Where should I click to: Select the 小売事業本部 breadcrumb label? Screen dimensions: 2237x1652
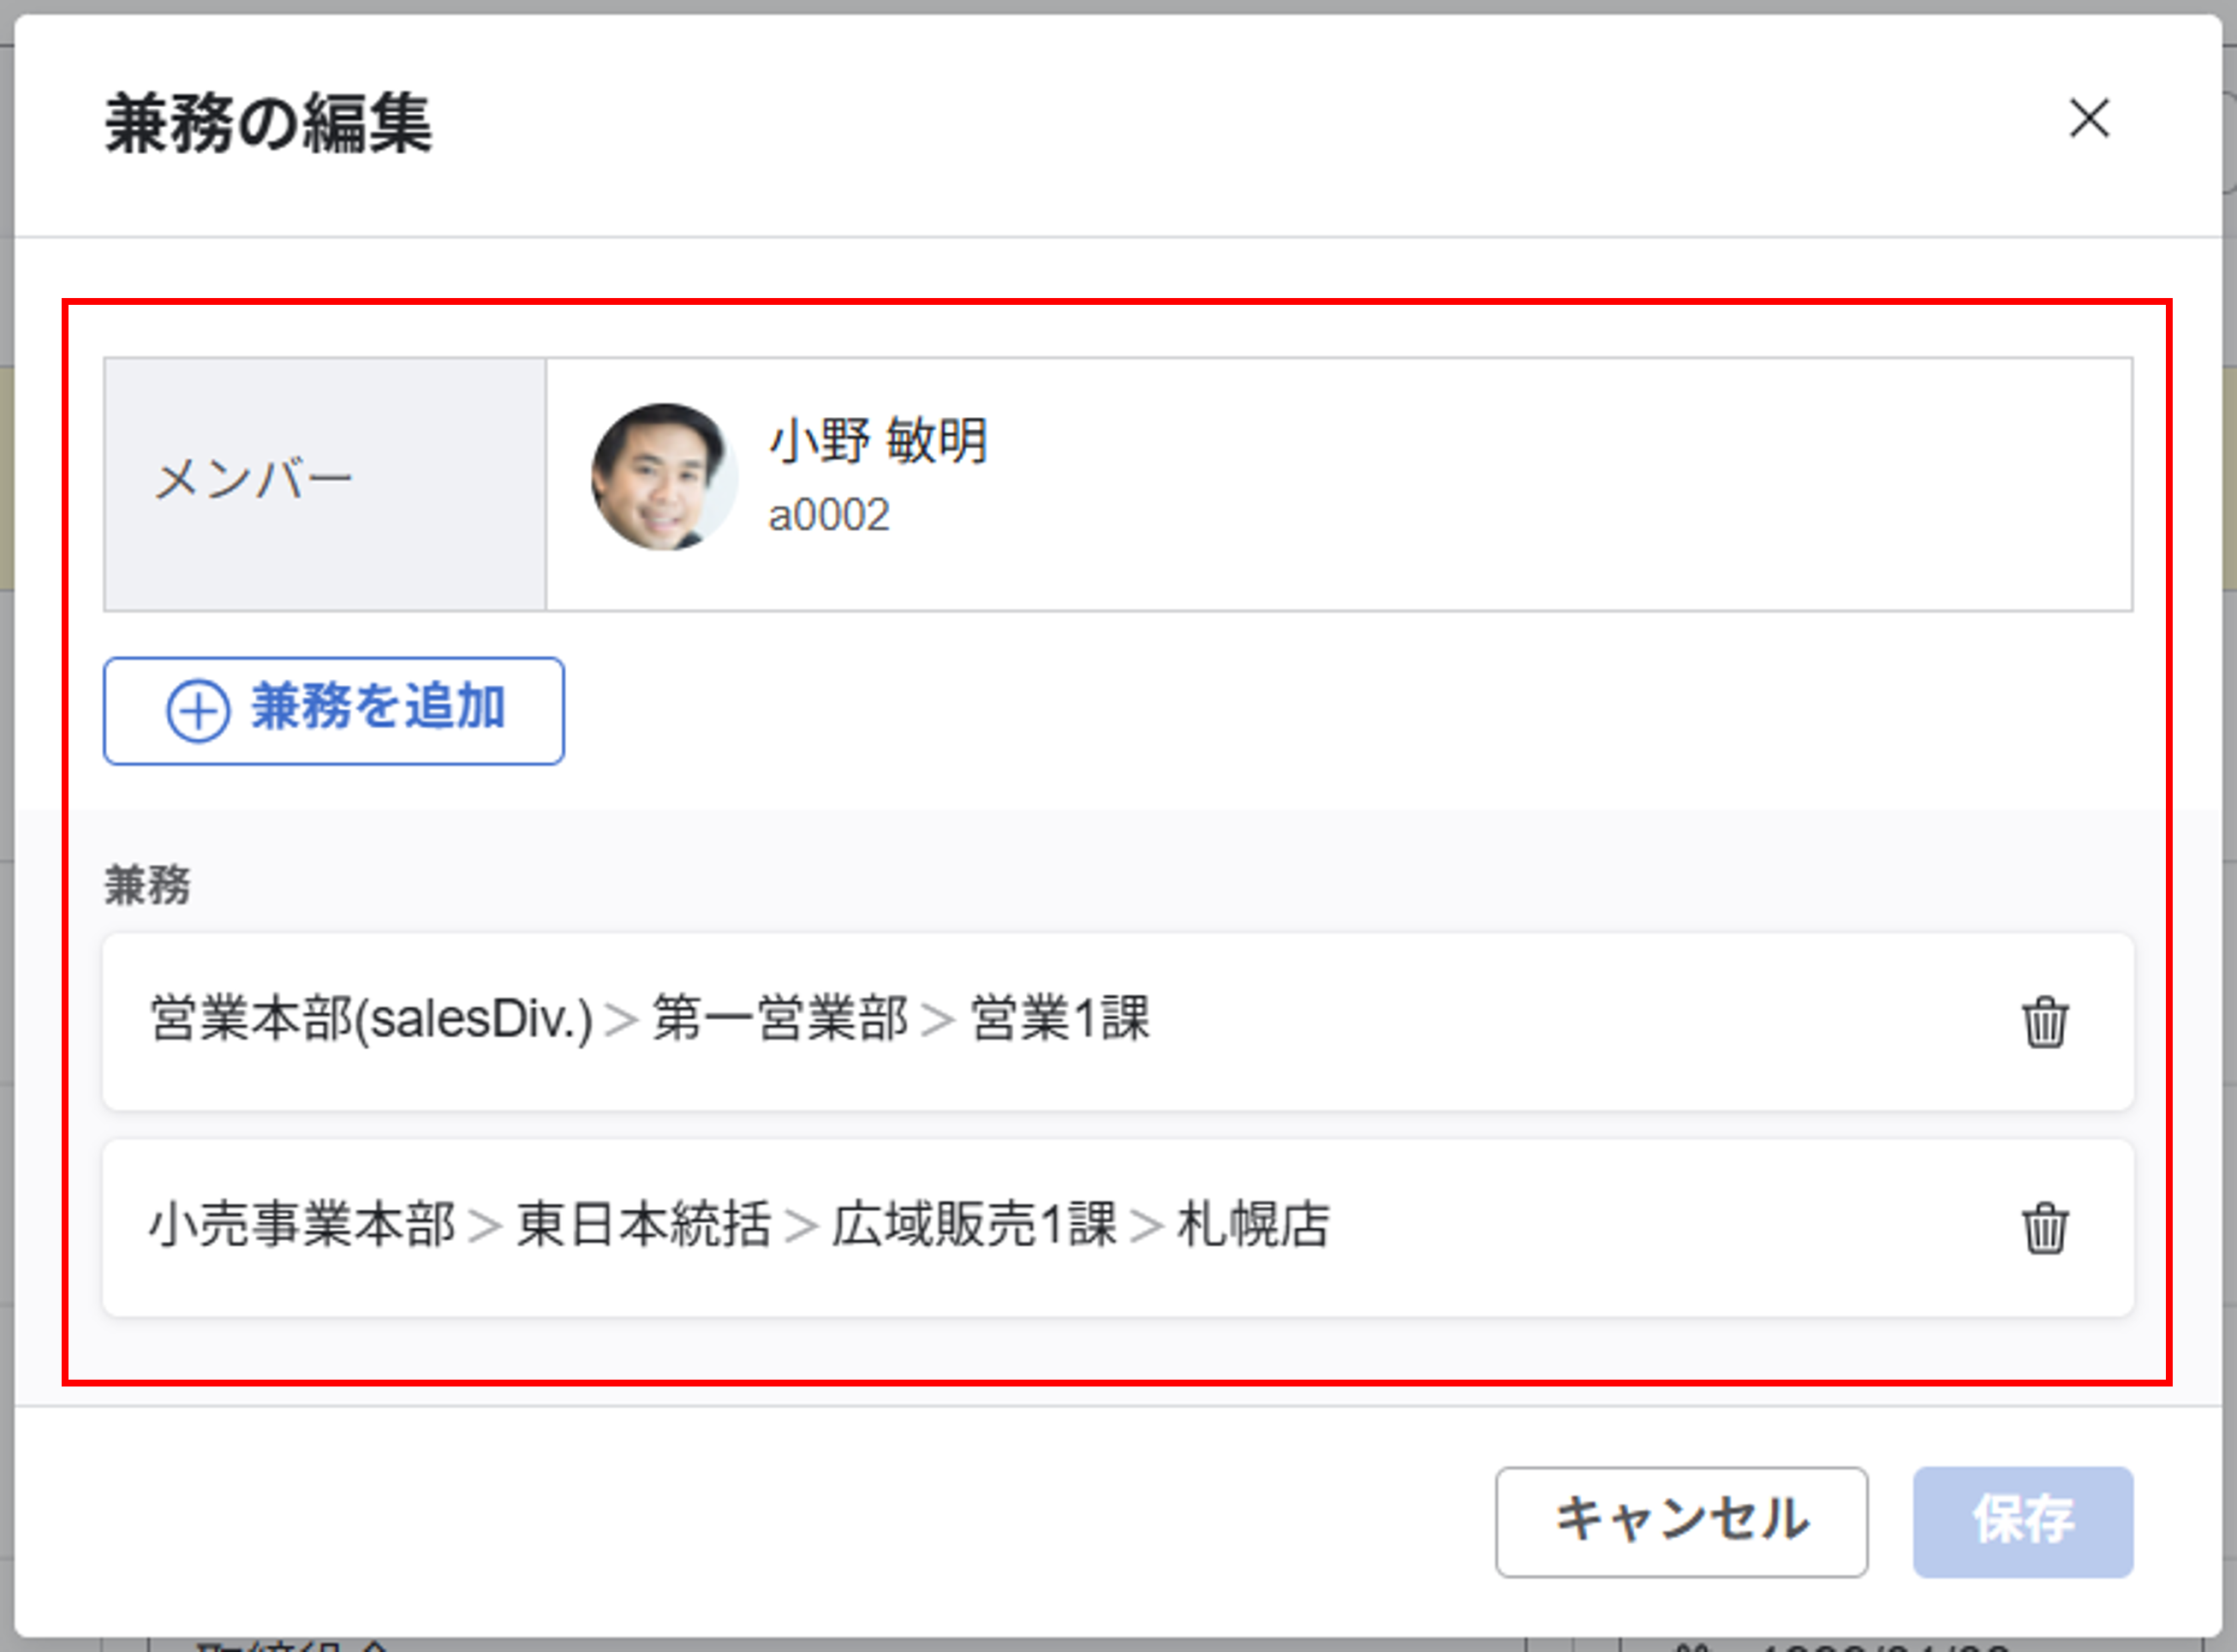(x=303, y=1228)
